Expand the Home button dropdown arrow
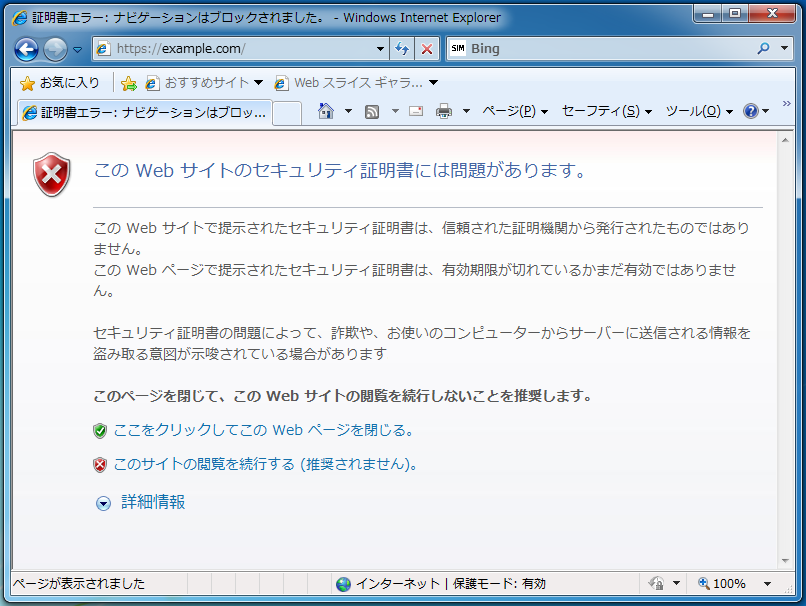806x606 pixels. 348,111
